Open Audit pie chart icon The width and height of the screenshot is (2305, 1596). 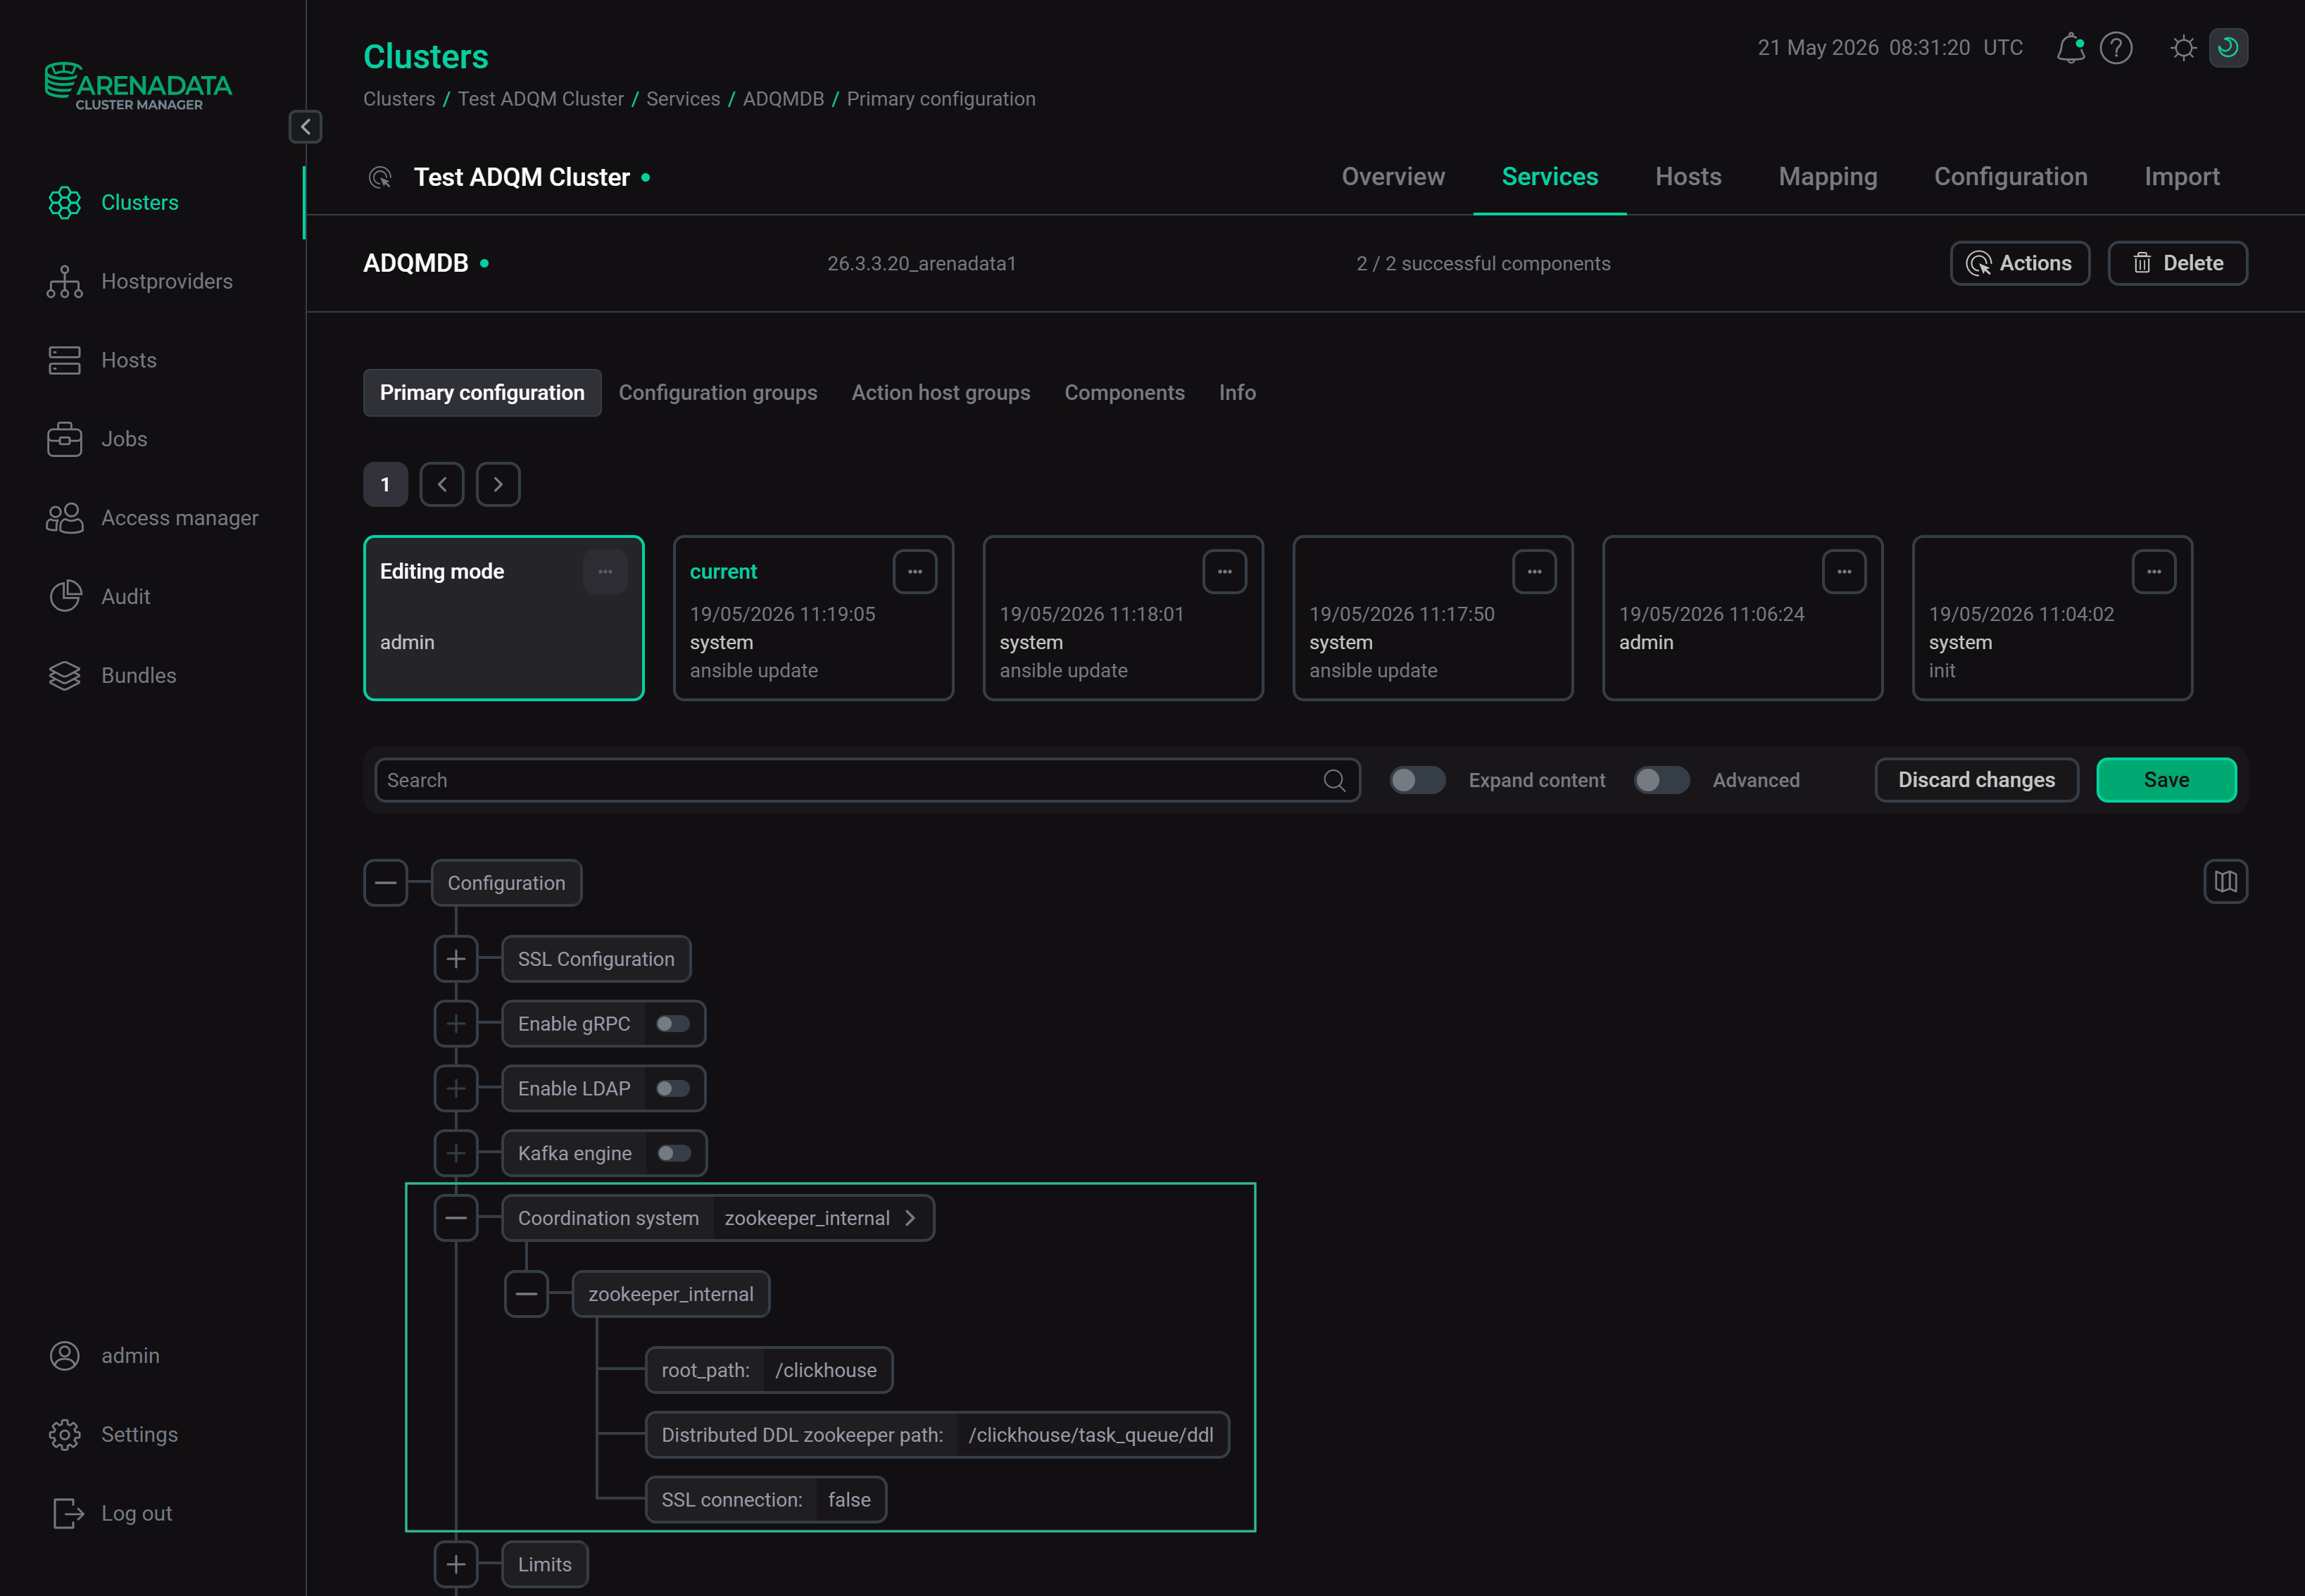[65, 596]
